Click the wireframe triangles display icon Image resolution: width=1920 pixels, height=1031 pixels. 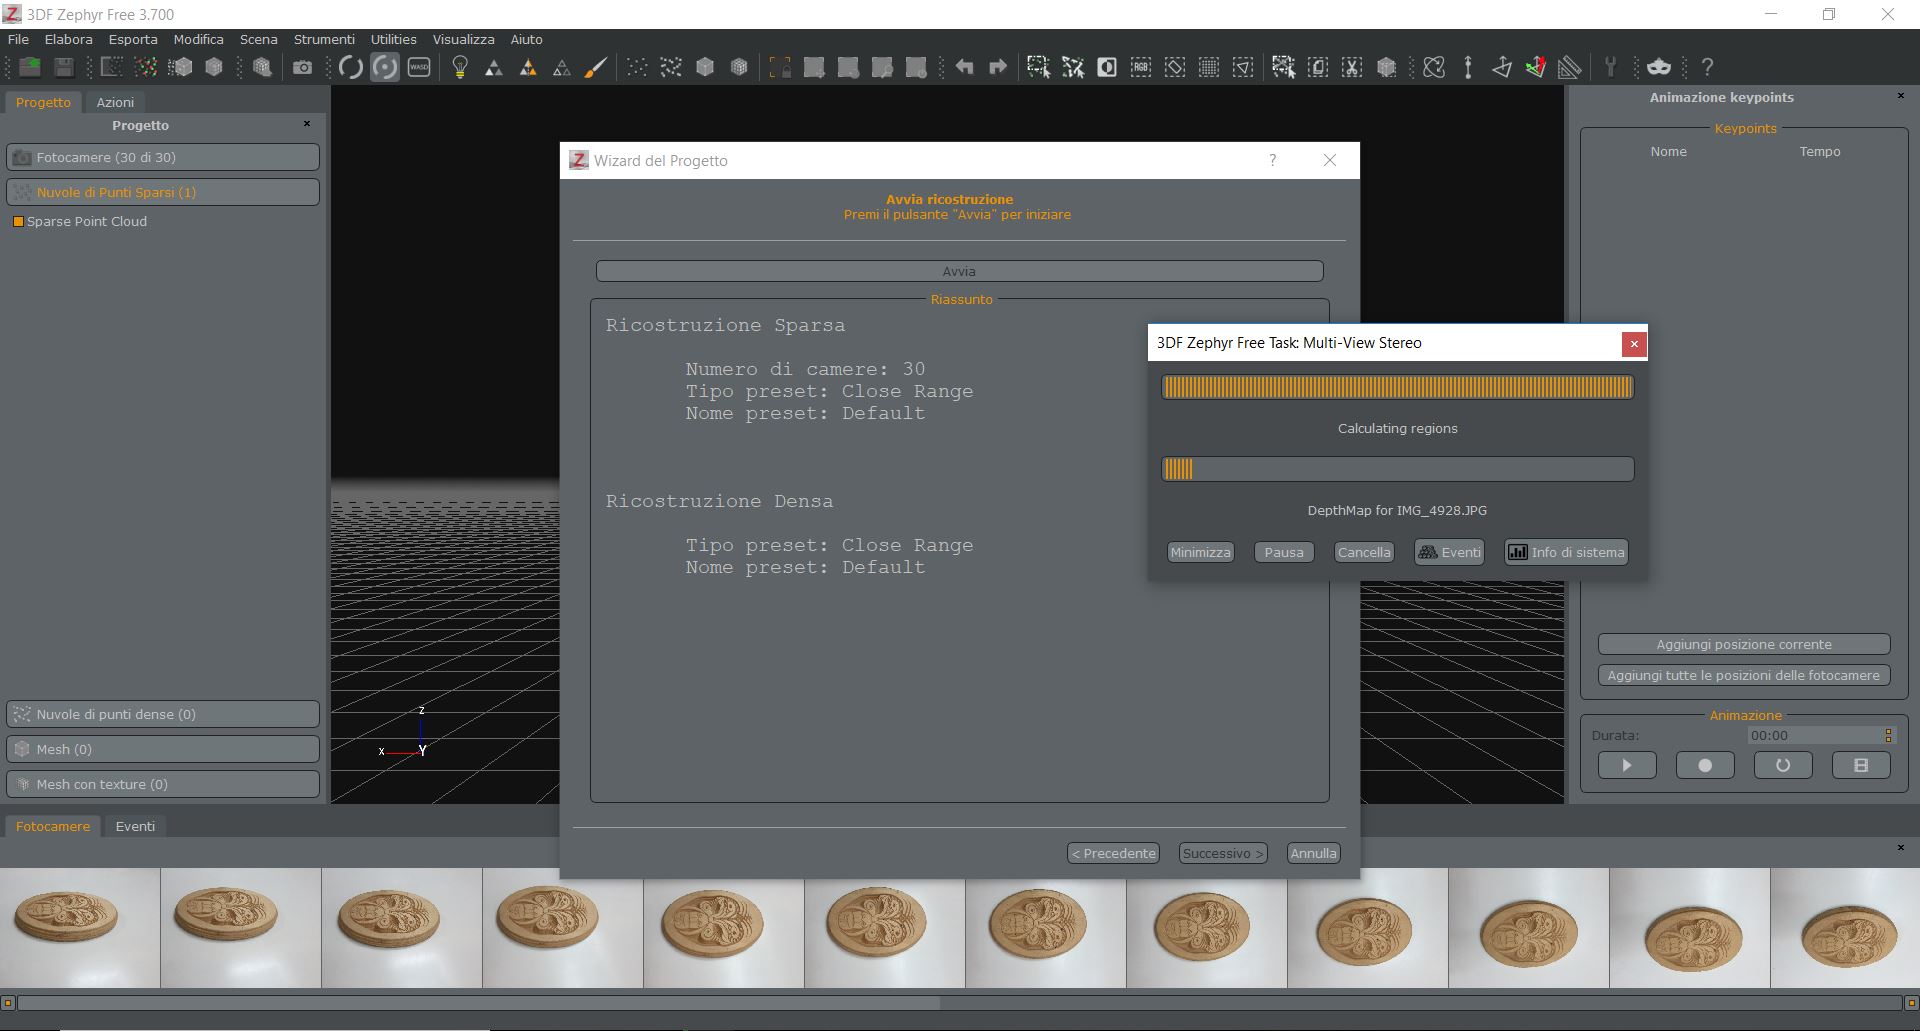click(x=562, y=67)
